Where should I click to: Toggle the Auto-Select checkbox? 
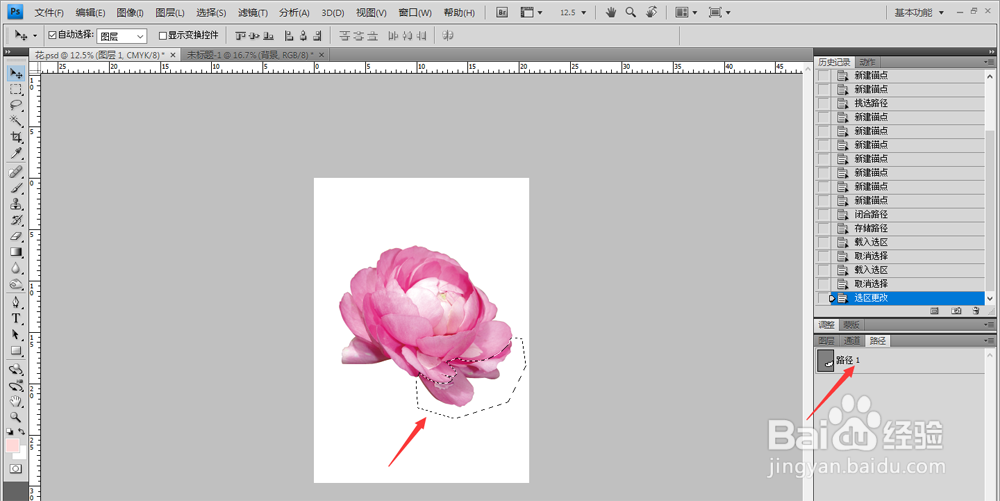pos(52,35)
